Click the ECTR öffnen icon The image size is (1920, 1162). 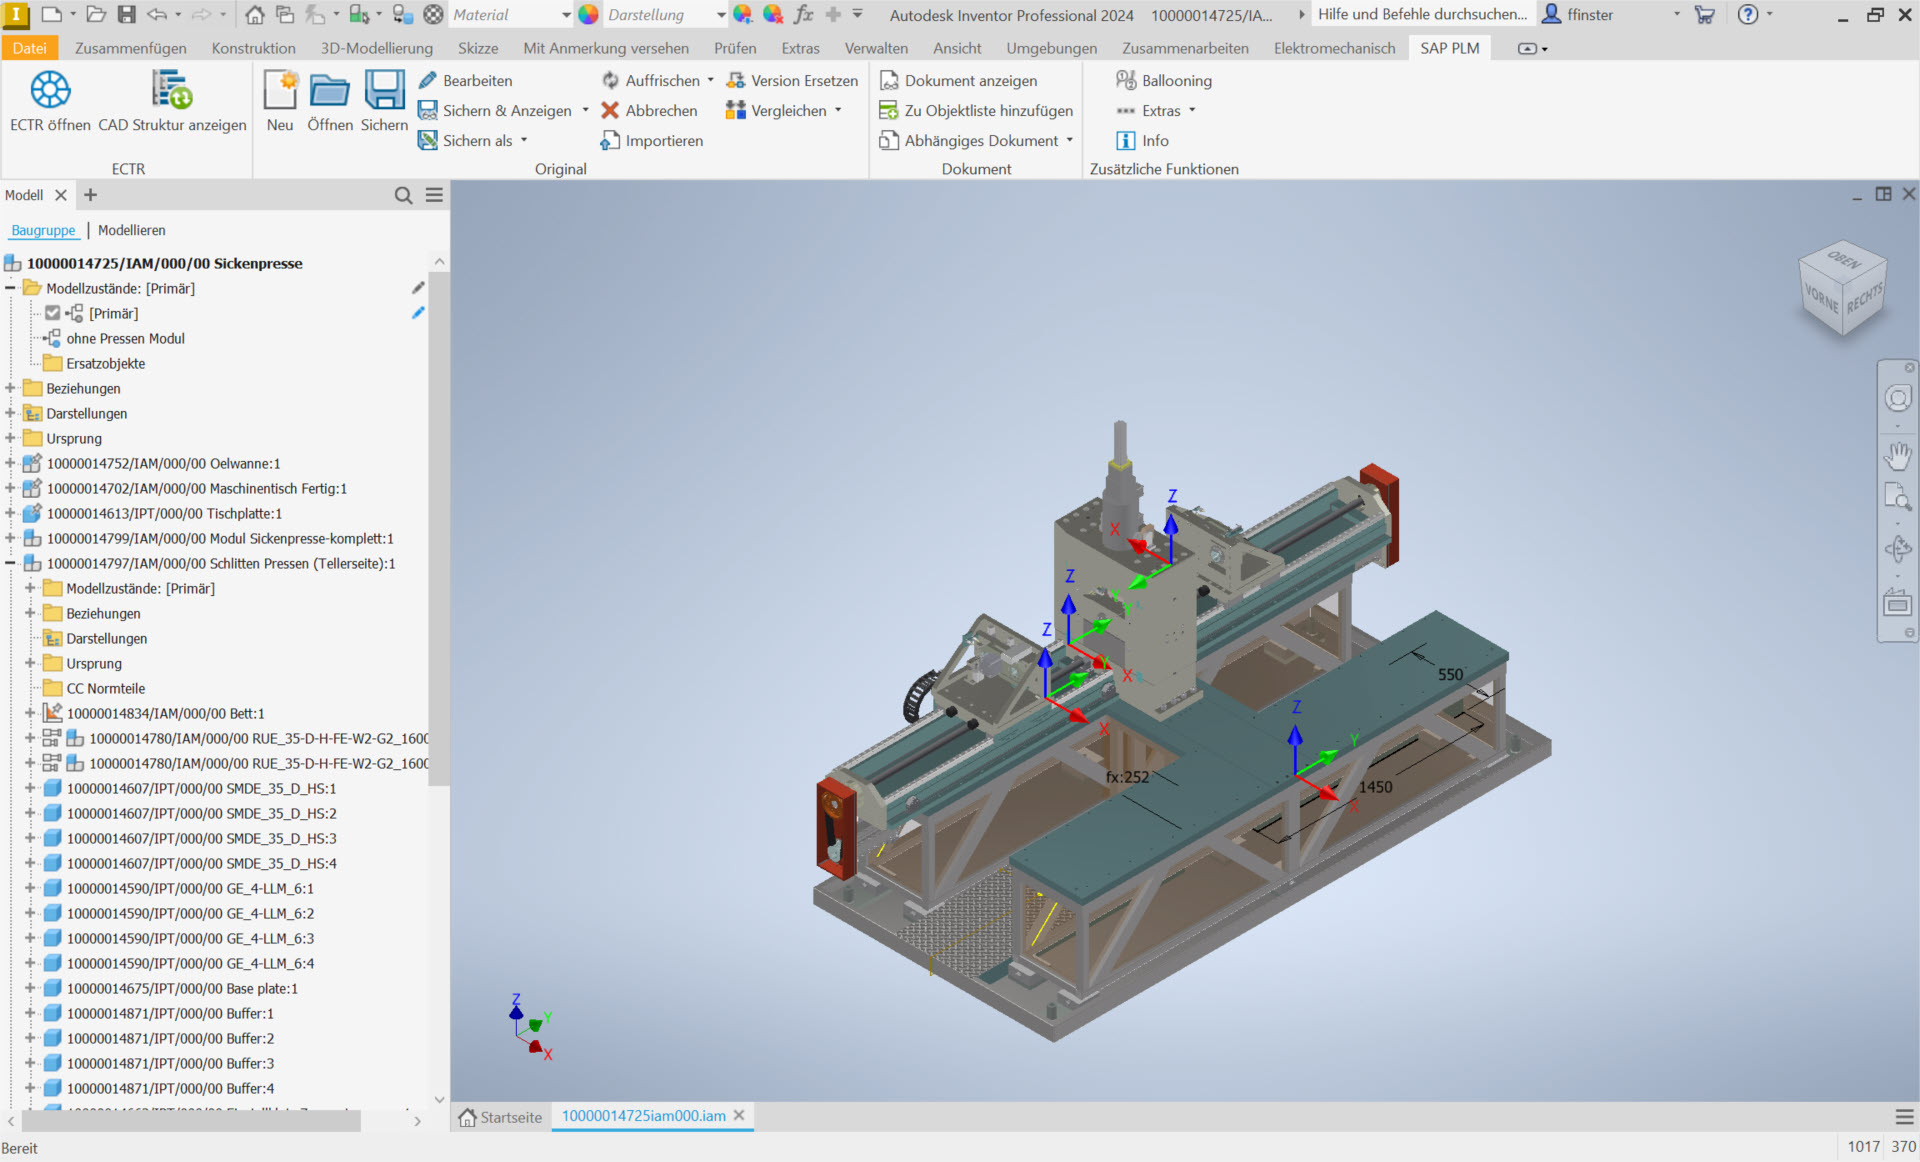point(50,91)
